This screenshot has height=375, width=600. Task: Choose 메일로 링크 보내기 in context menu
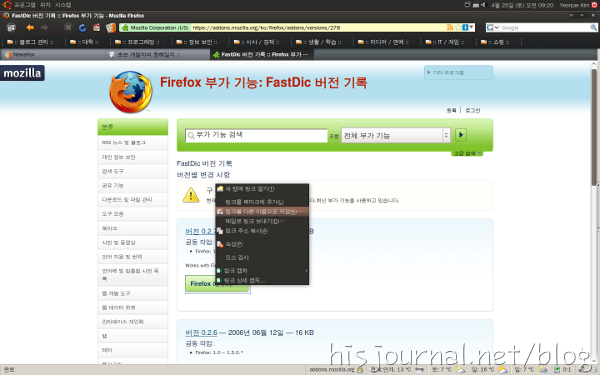(x=262, y=221)
